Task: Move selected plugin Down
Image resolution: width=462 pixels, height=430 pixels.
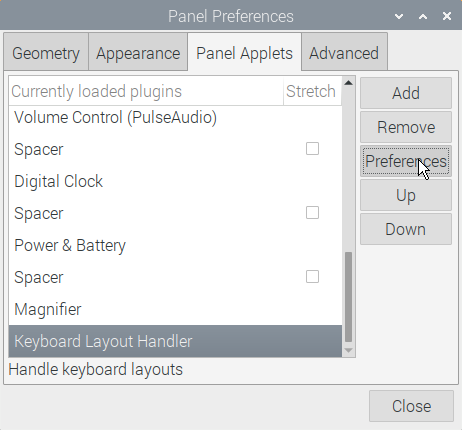Action: click(x=406, y=229)
